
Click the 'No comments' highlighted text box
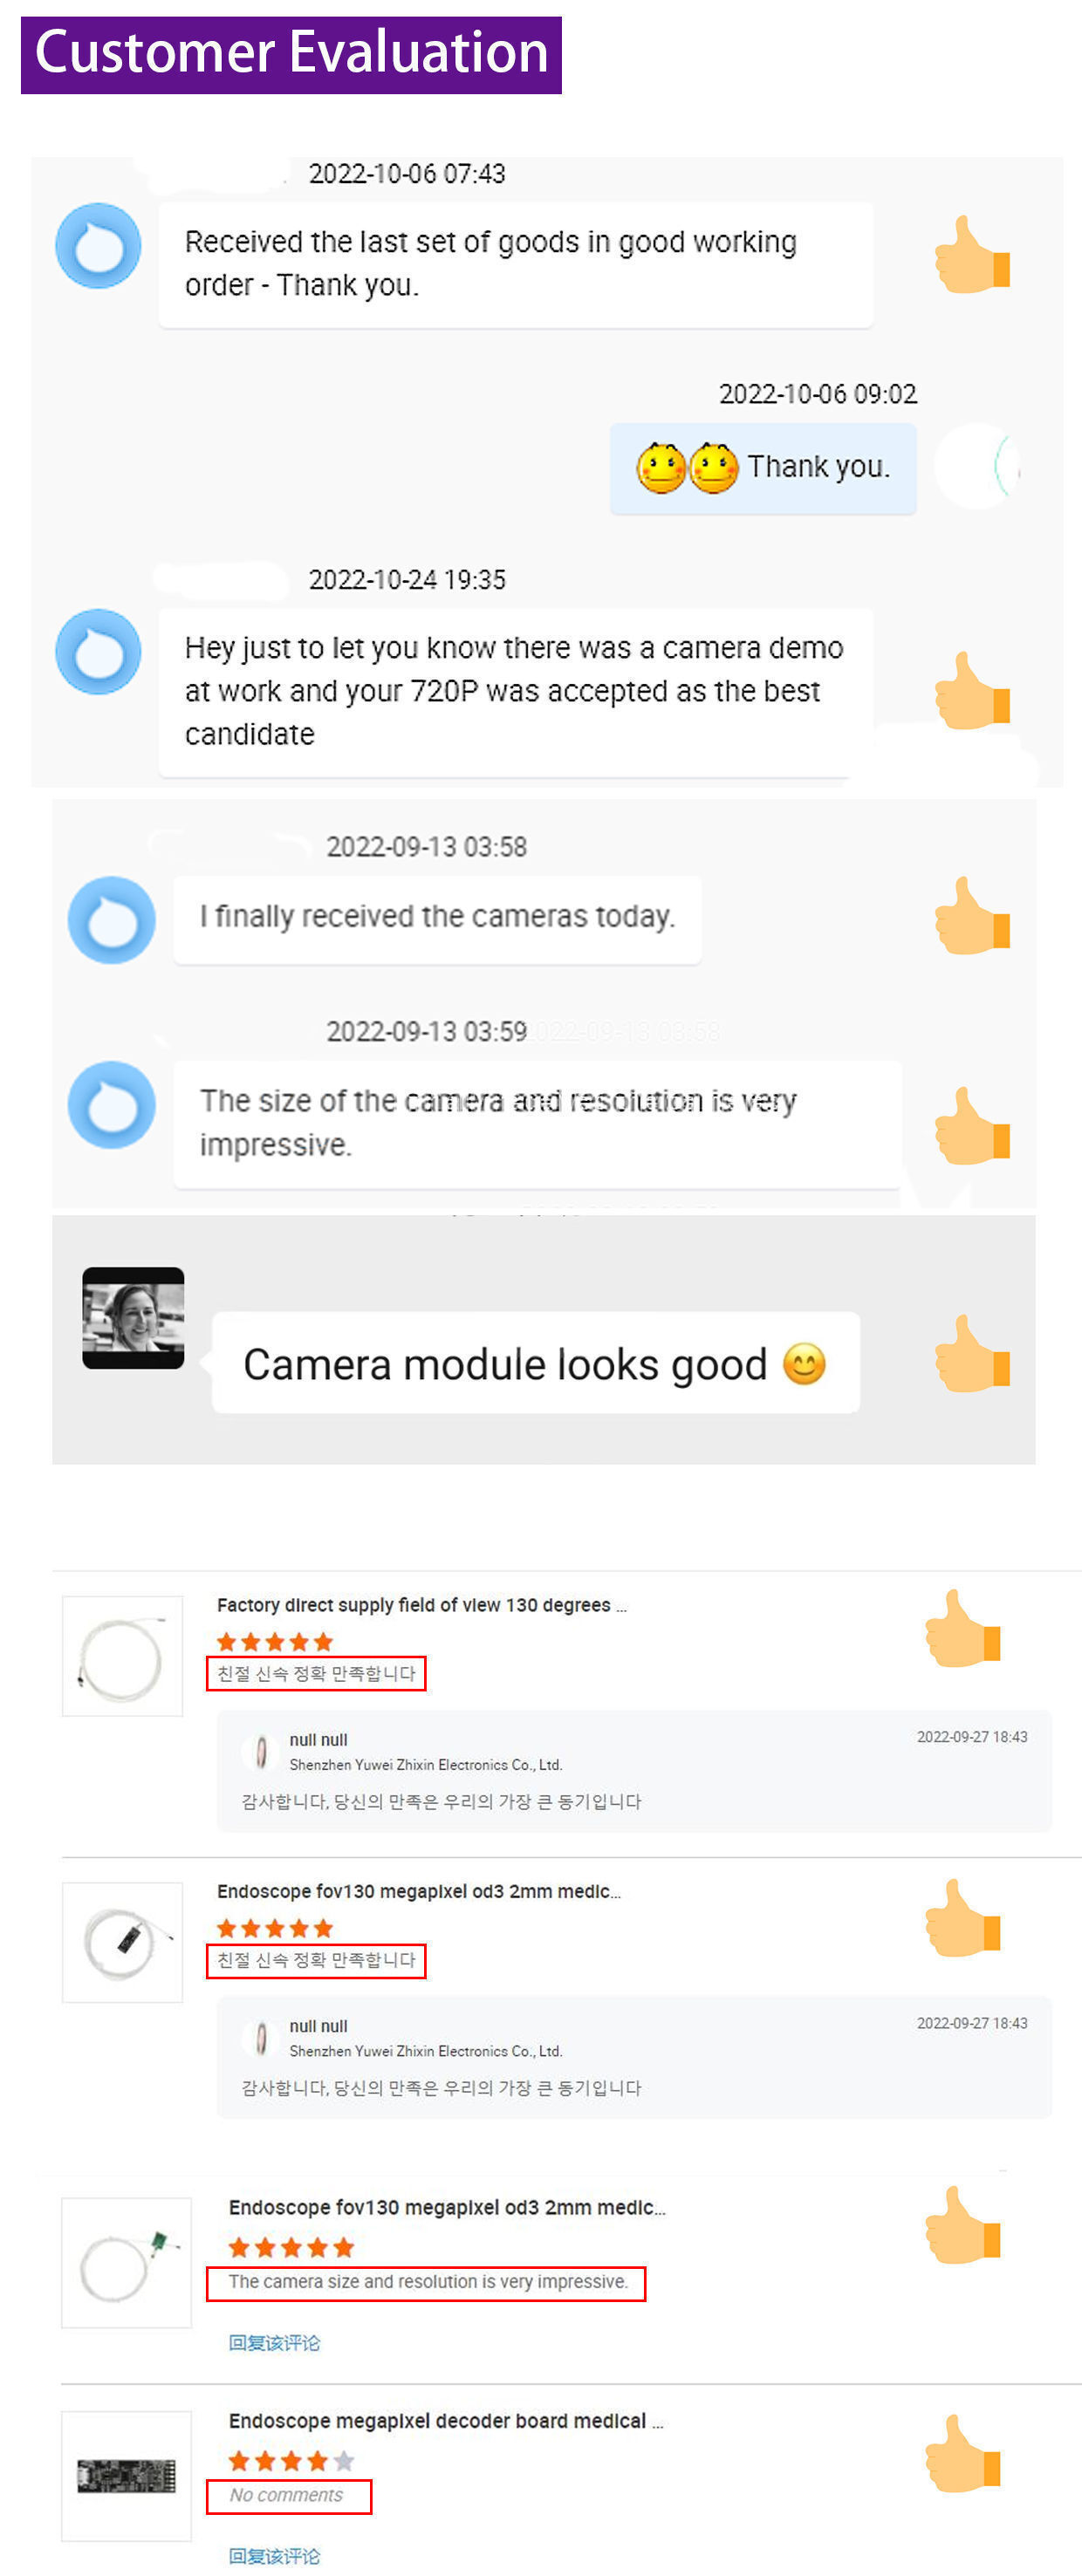coord(289,2496)
